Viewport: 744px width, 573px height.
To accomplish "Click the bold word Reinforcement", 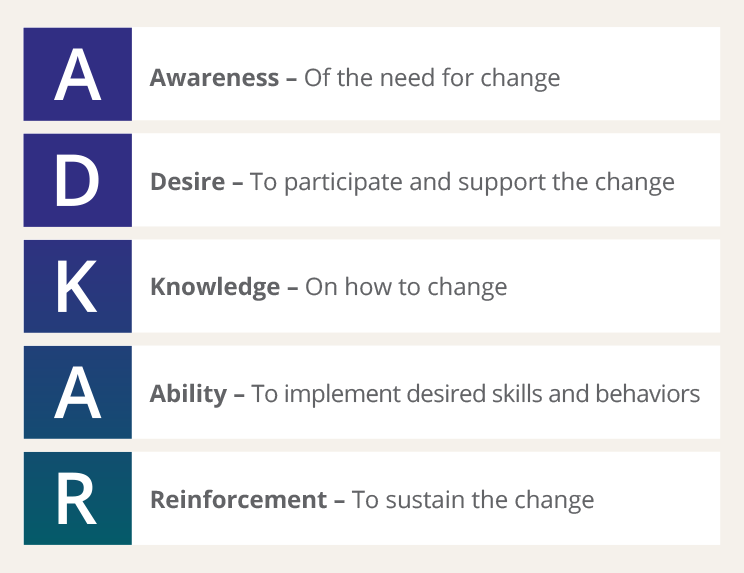I will click(240, 499).
